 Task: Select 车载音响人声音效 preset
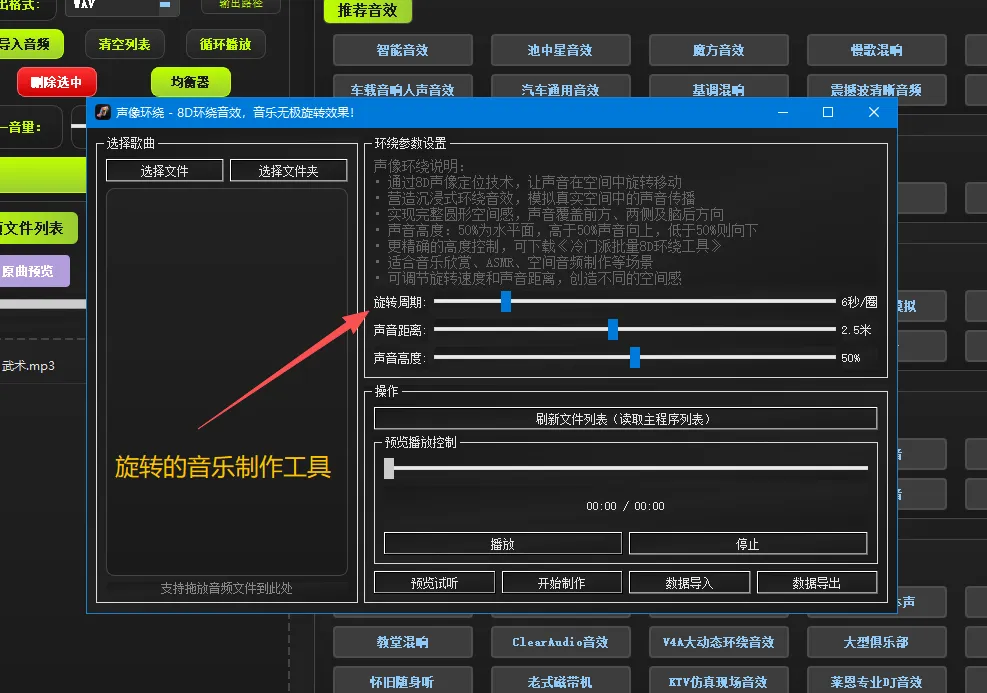click(402, 87)
